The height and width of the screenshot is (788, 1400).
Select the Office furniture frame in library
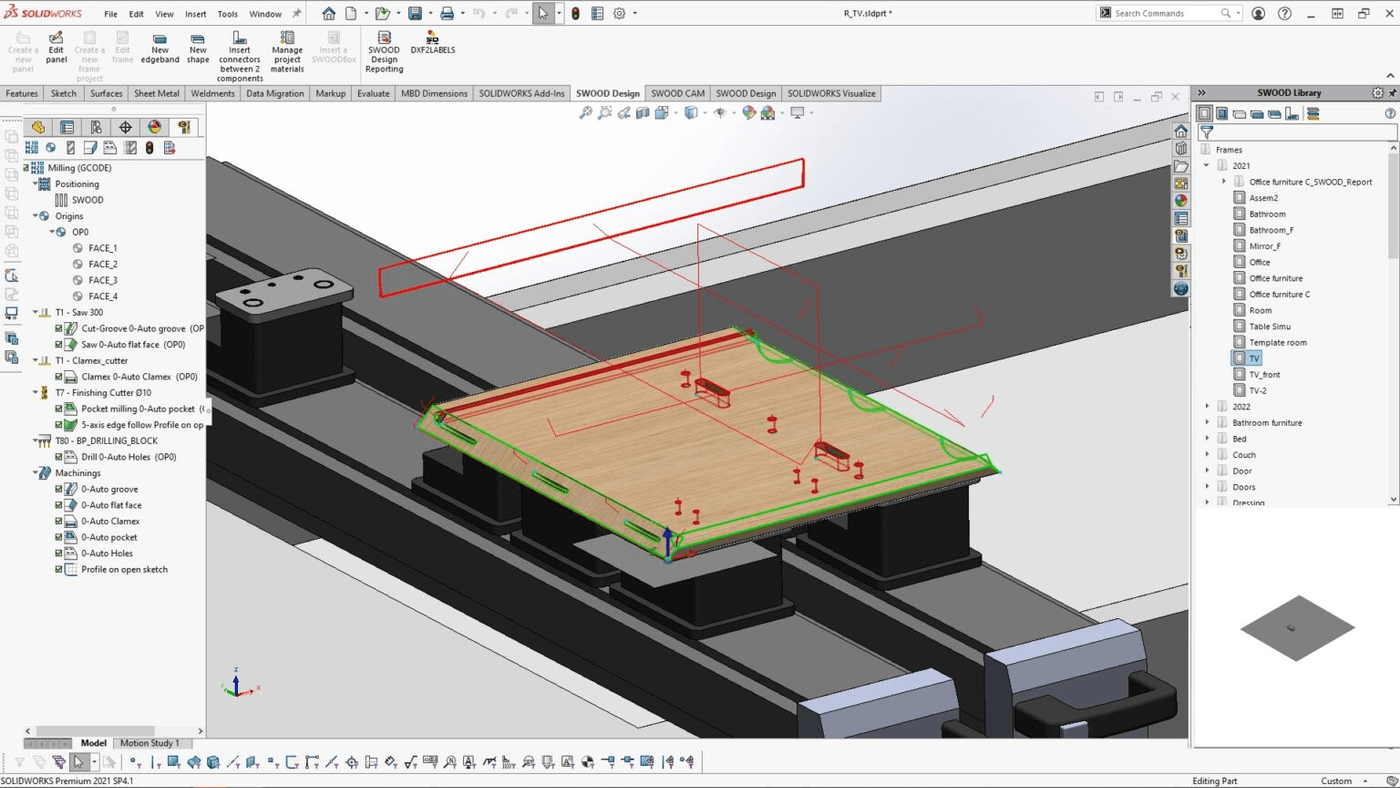click(1275, 278)
